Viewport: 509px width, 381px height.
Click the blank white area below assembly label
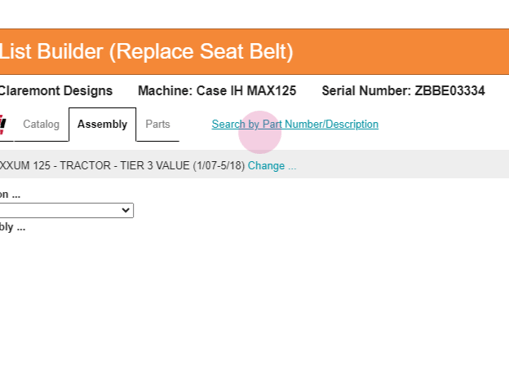233,300
